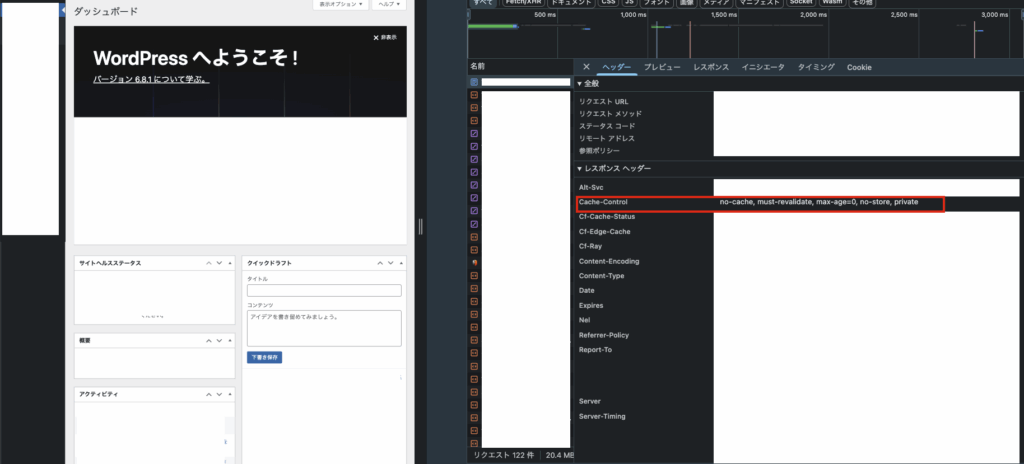The width and height of the screenshot is (1024, 464).
Task: Close the request details panel
Action: tap(586, 67)
